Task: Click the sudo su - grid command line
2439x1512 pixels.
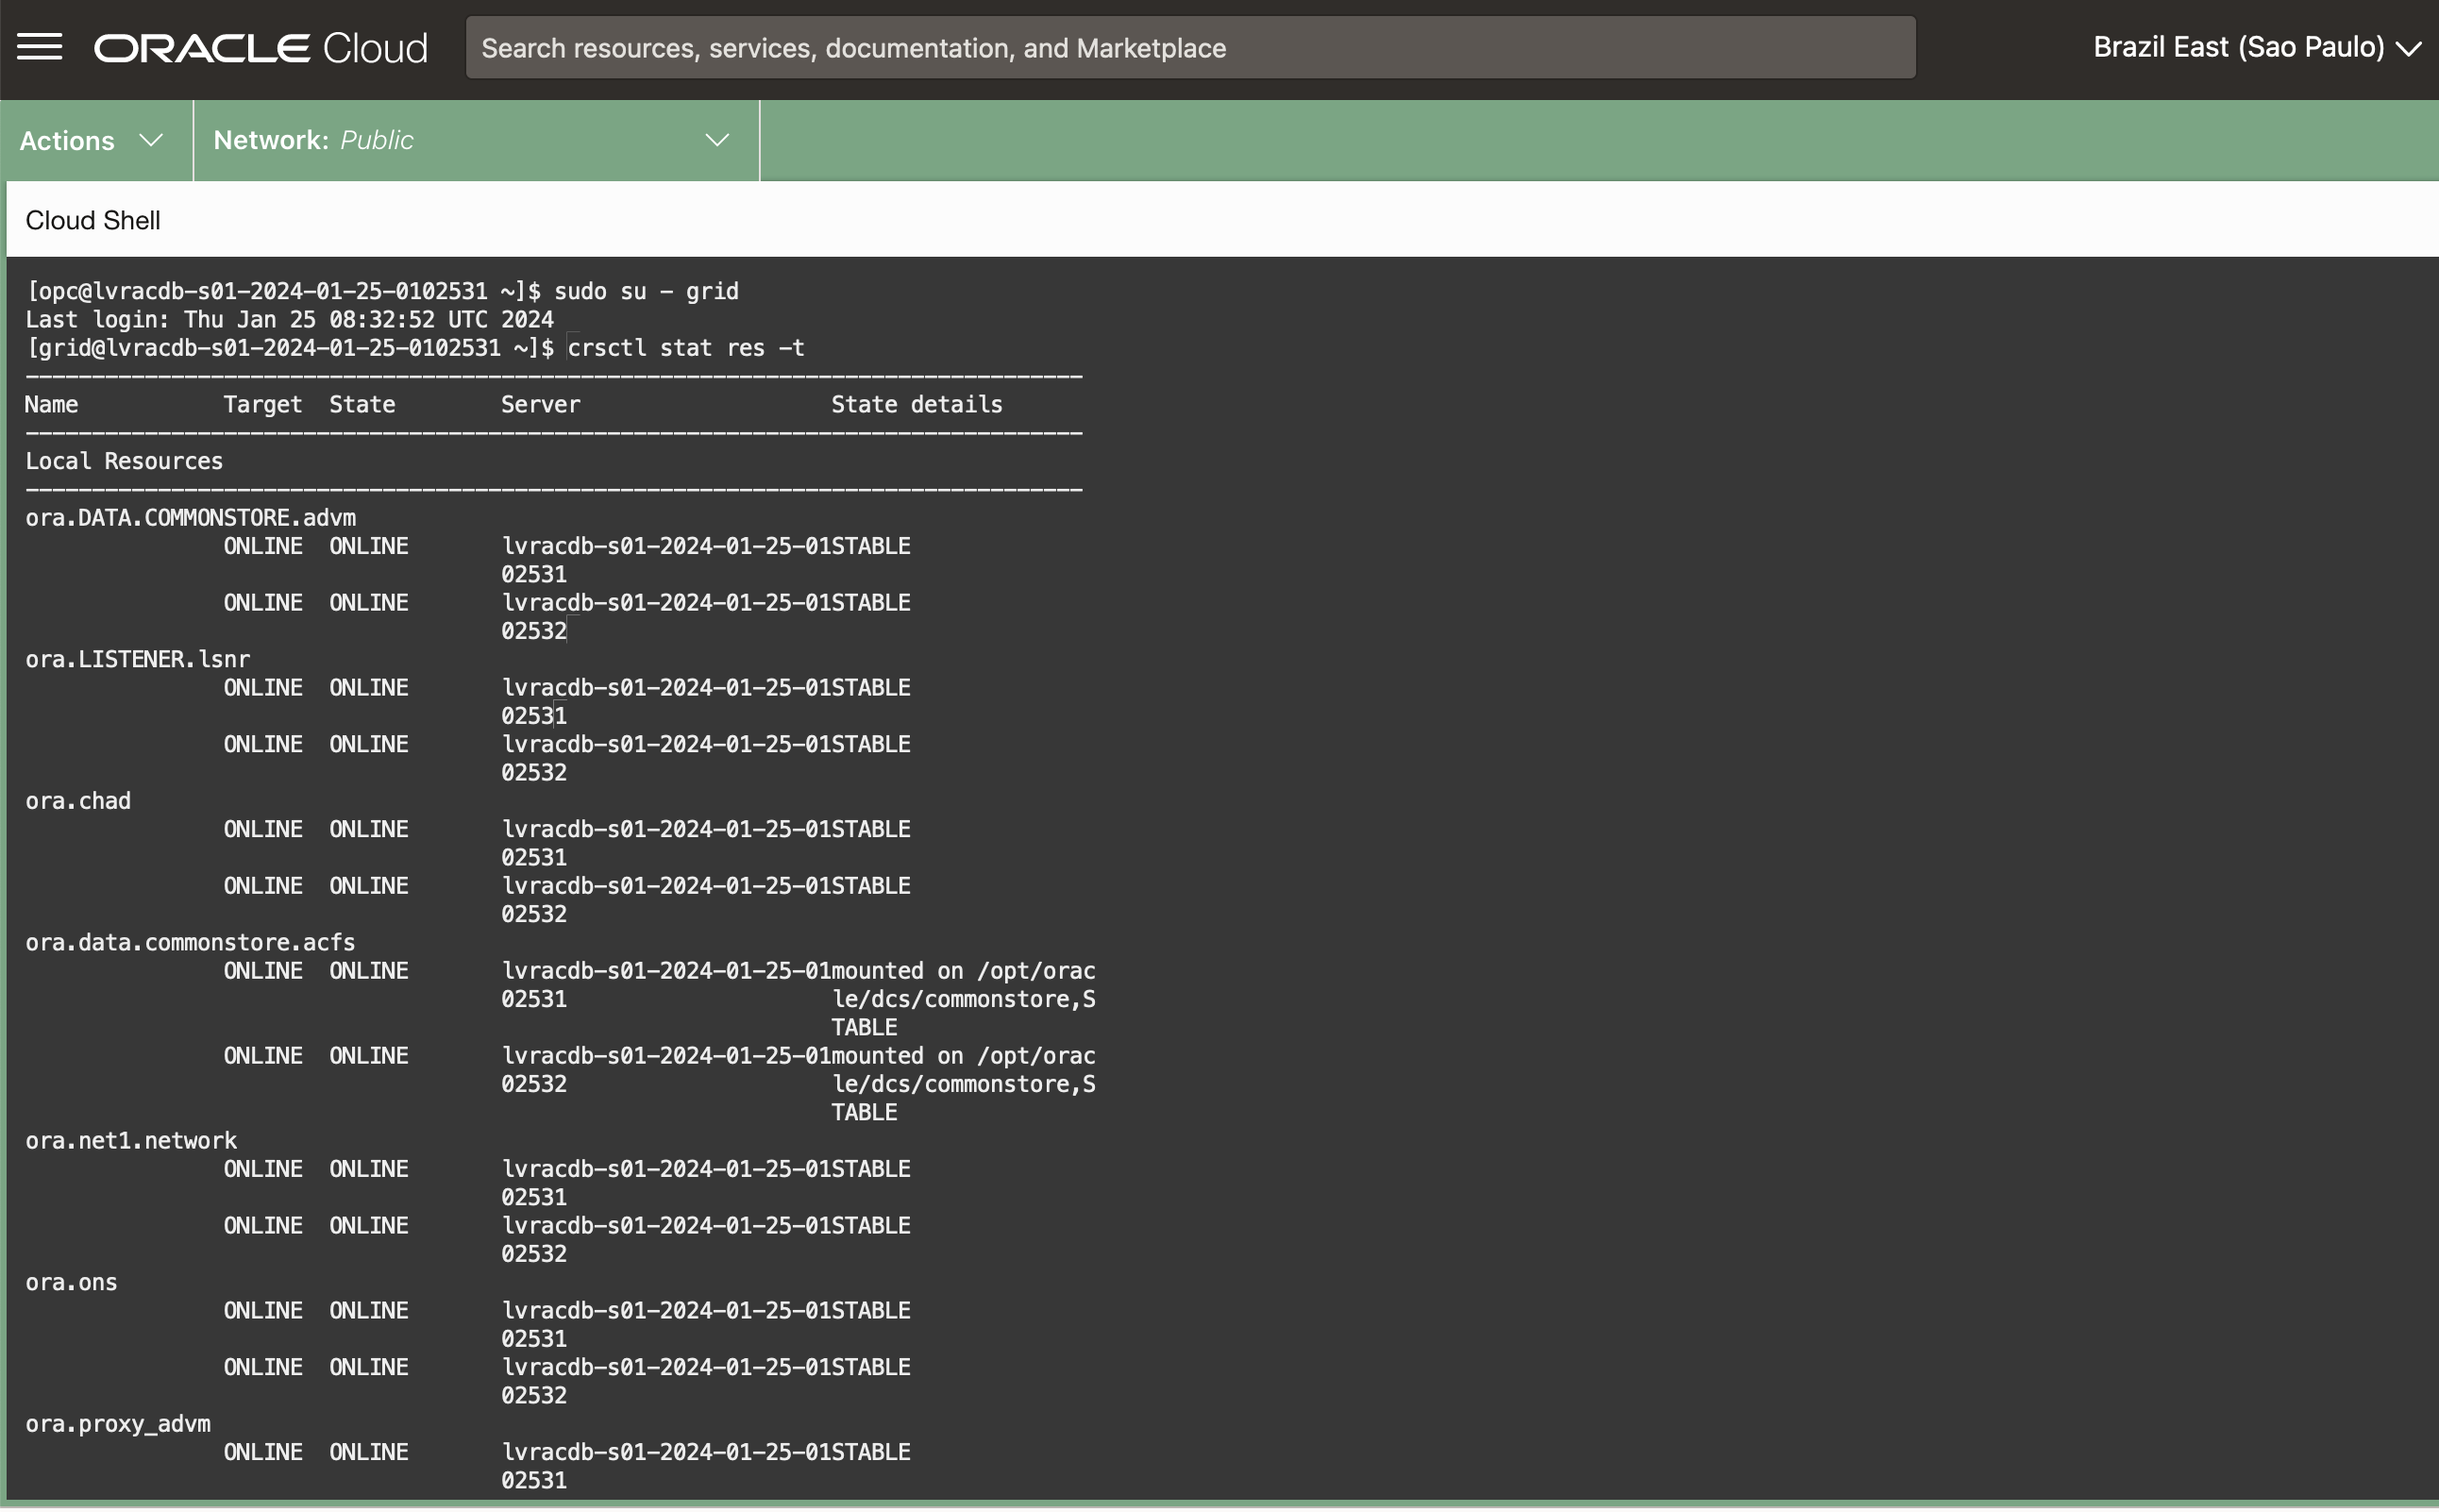Action: pos(645,291)
